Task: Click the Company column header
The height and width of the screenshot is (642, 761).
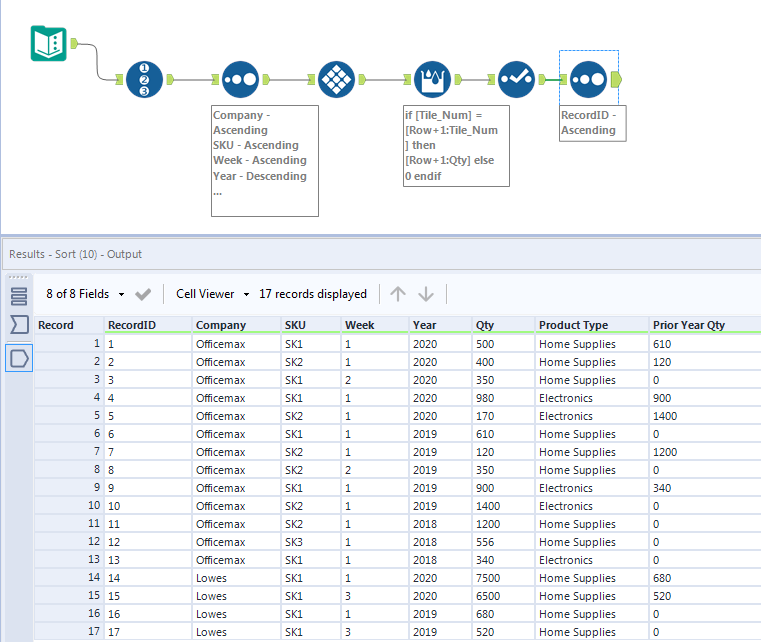Action: click(220, 325)
